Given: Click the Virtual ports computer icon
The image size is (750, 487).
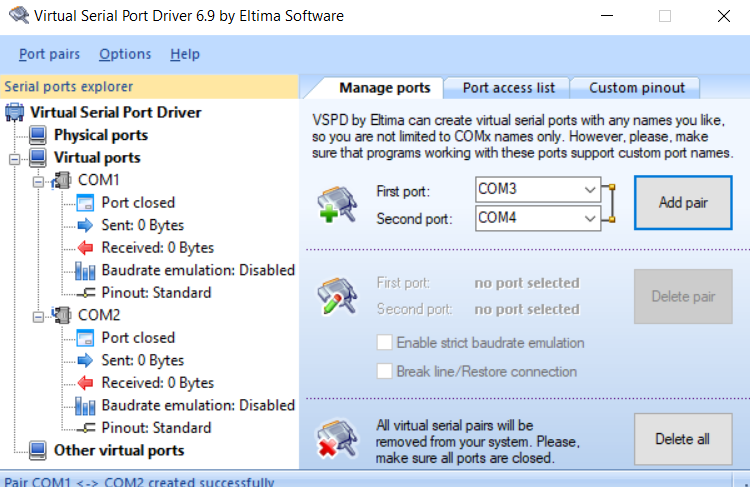Looking at the screenshot, I should [x=38, y=157].
